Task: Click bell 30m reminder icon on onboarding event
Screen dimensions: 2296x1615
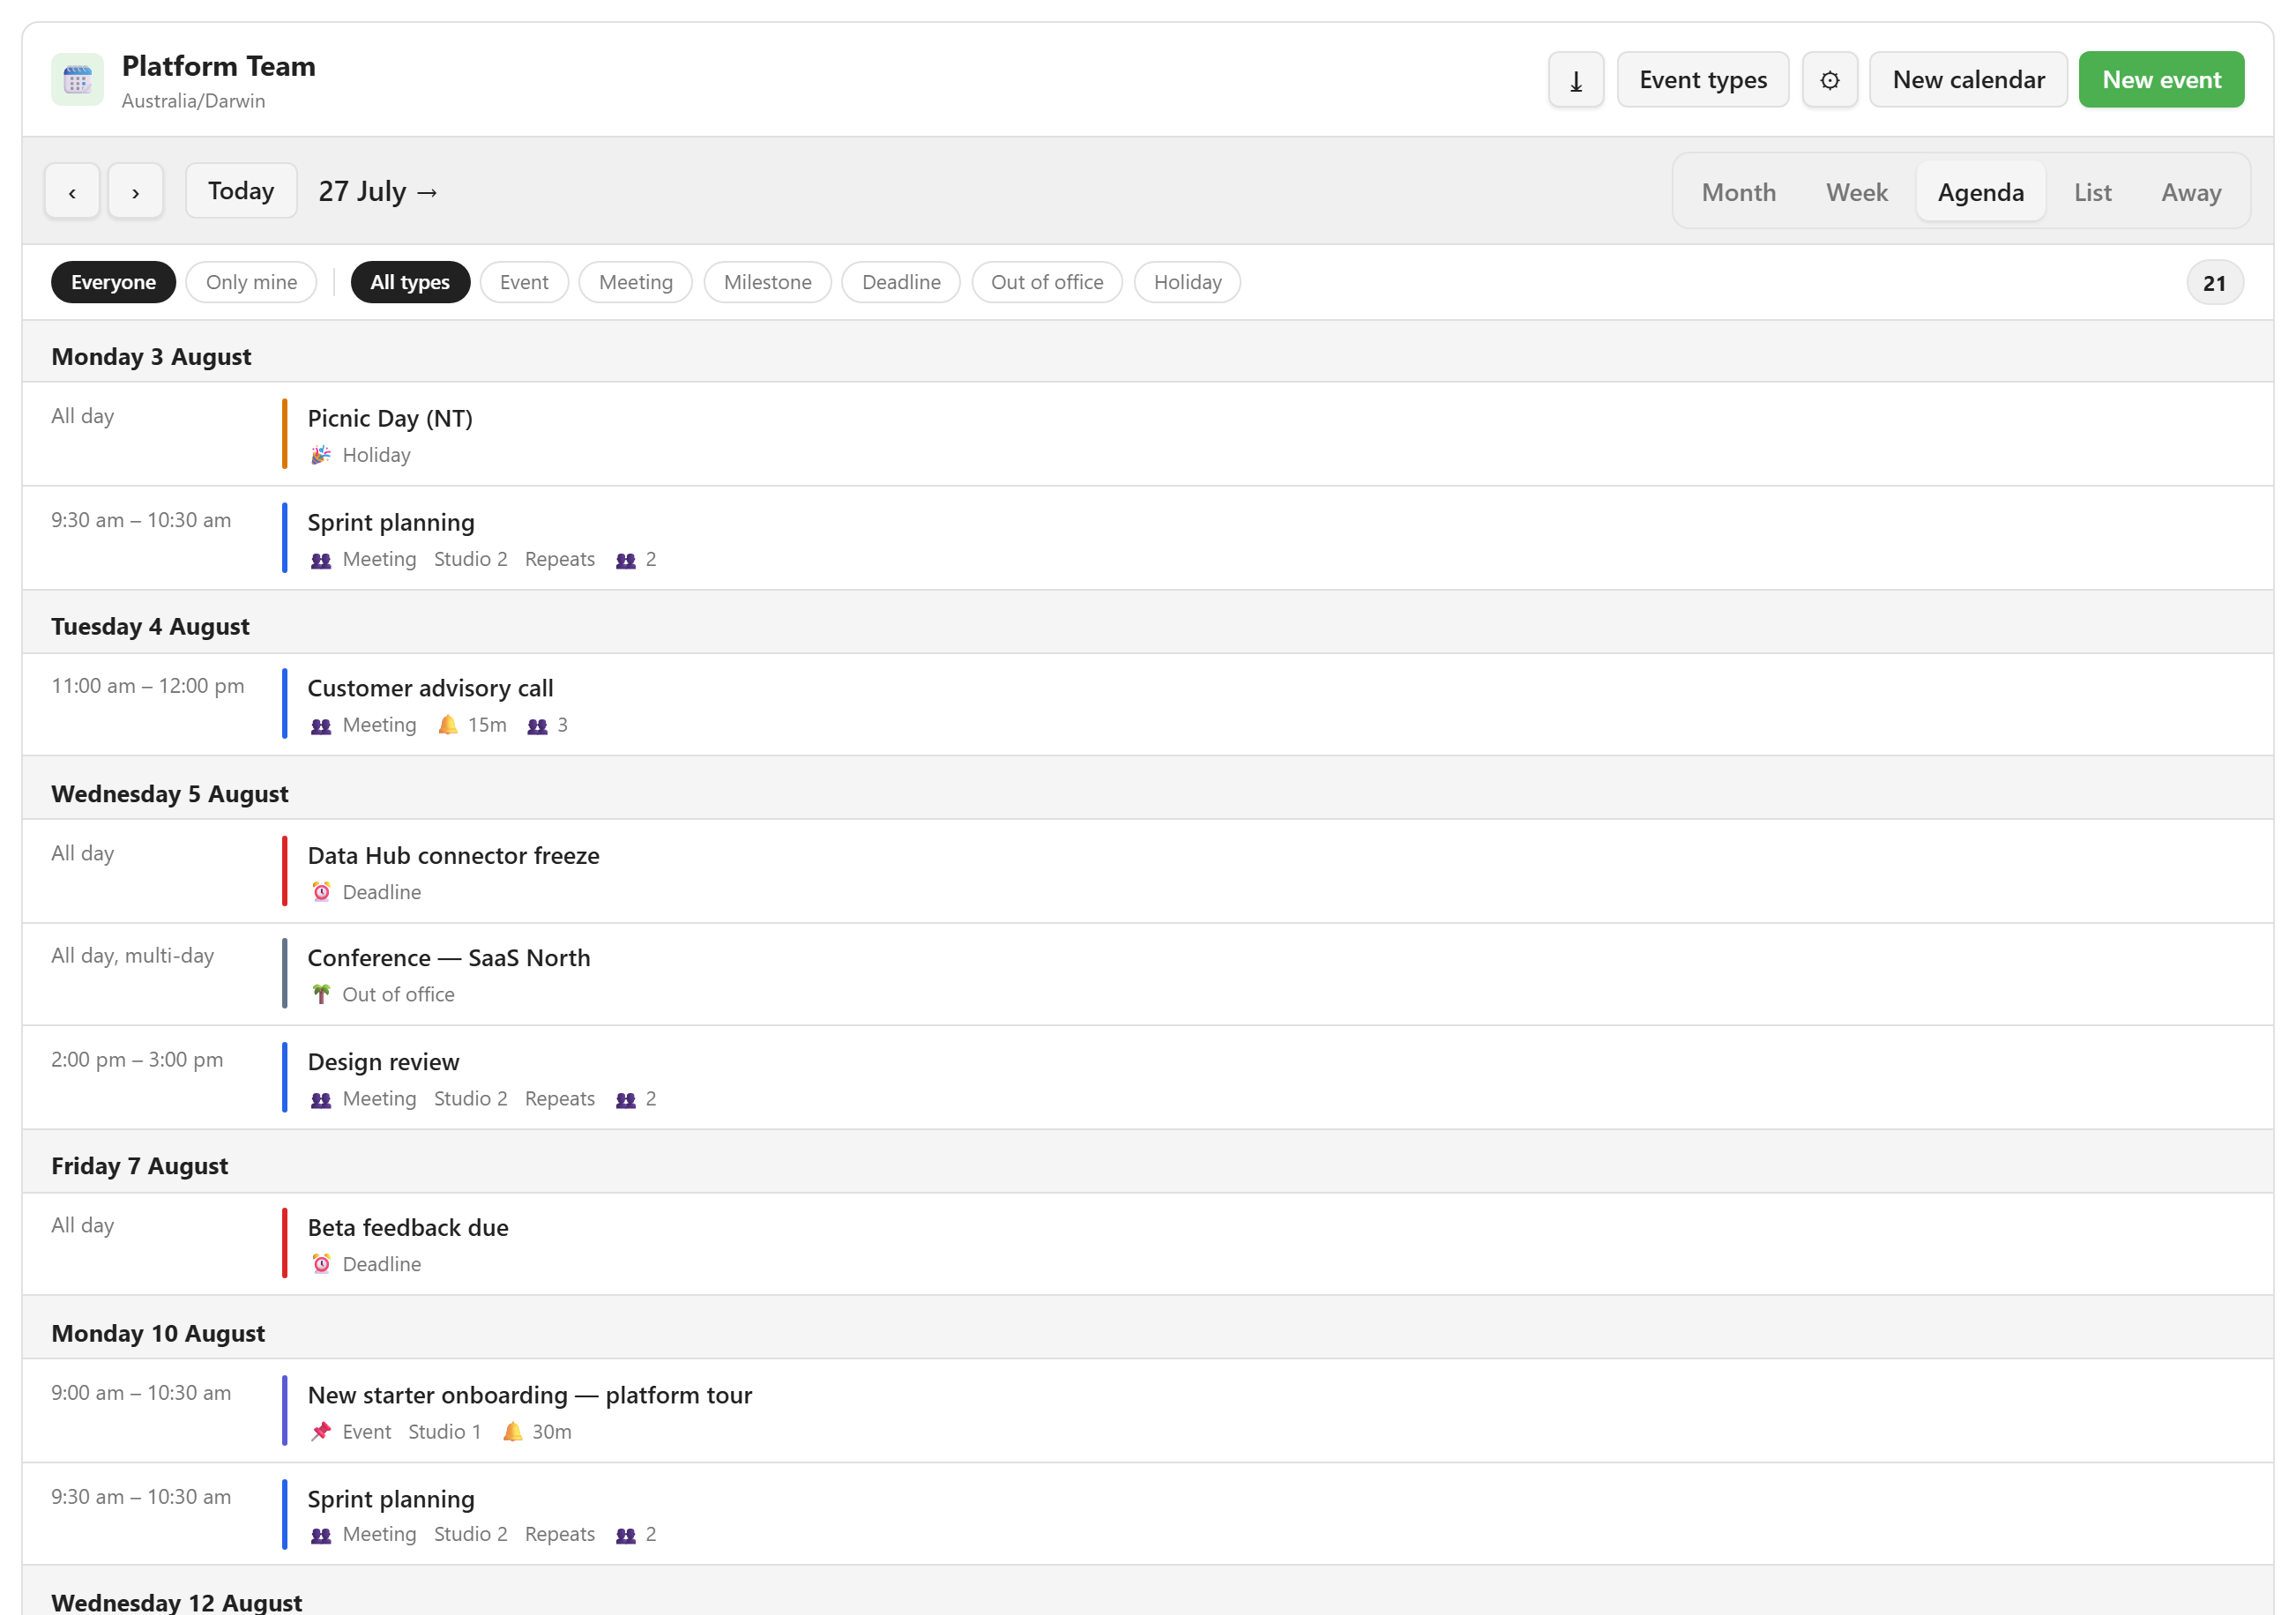Action: [x=513, y=1432]
